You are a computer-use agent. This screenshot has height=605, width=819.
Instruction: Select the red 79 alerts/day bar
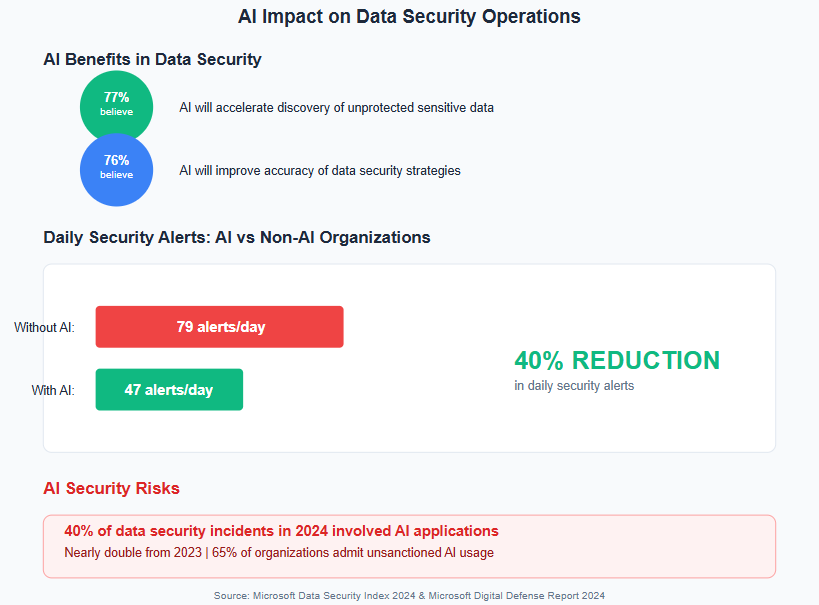click(219, 327)
